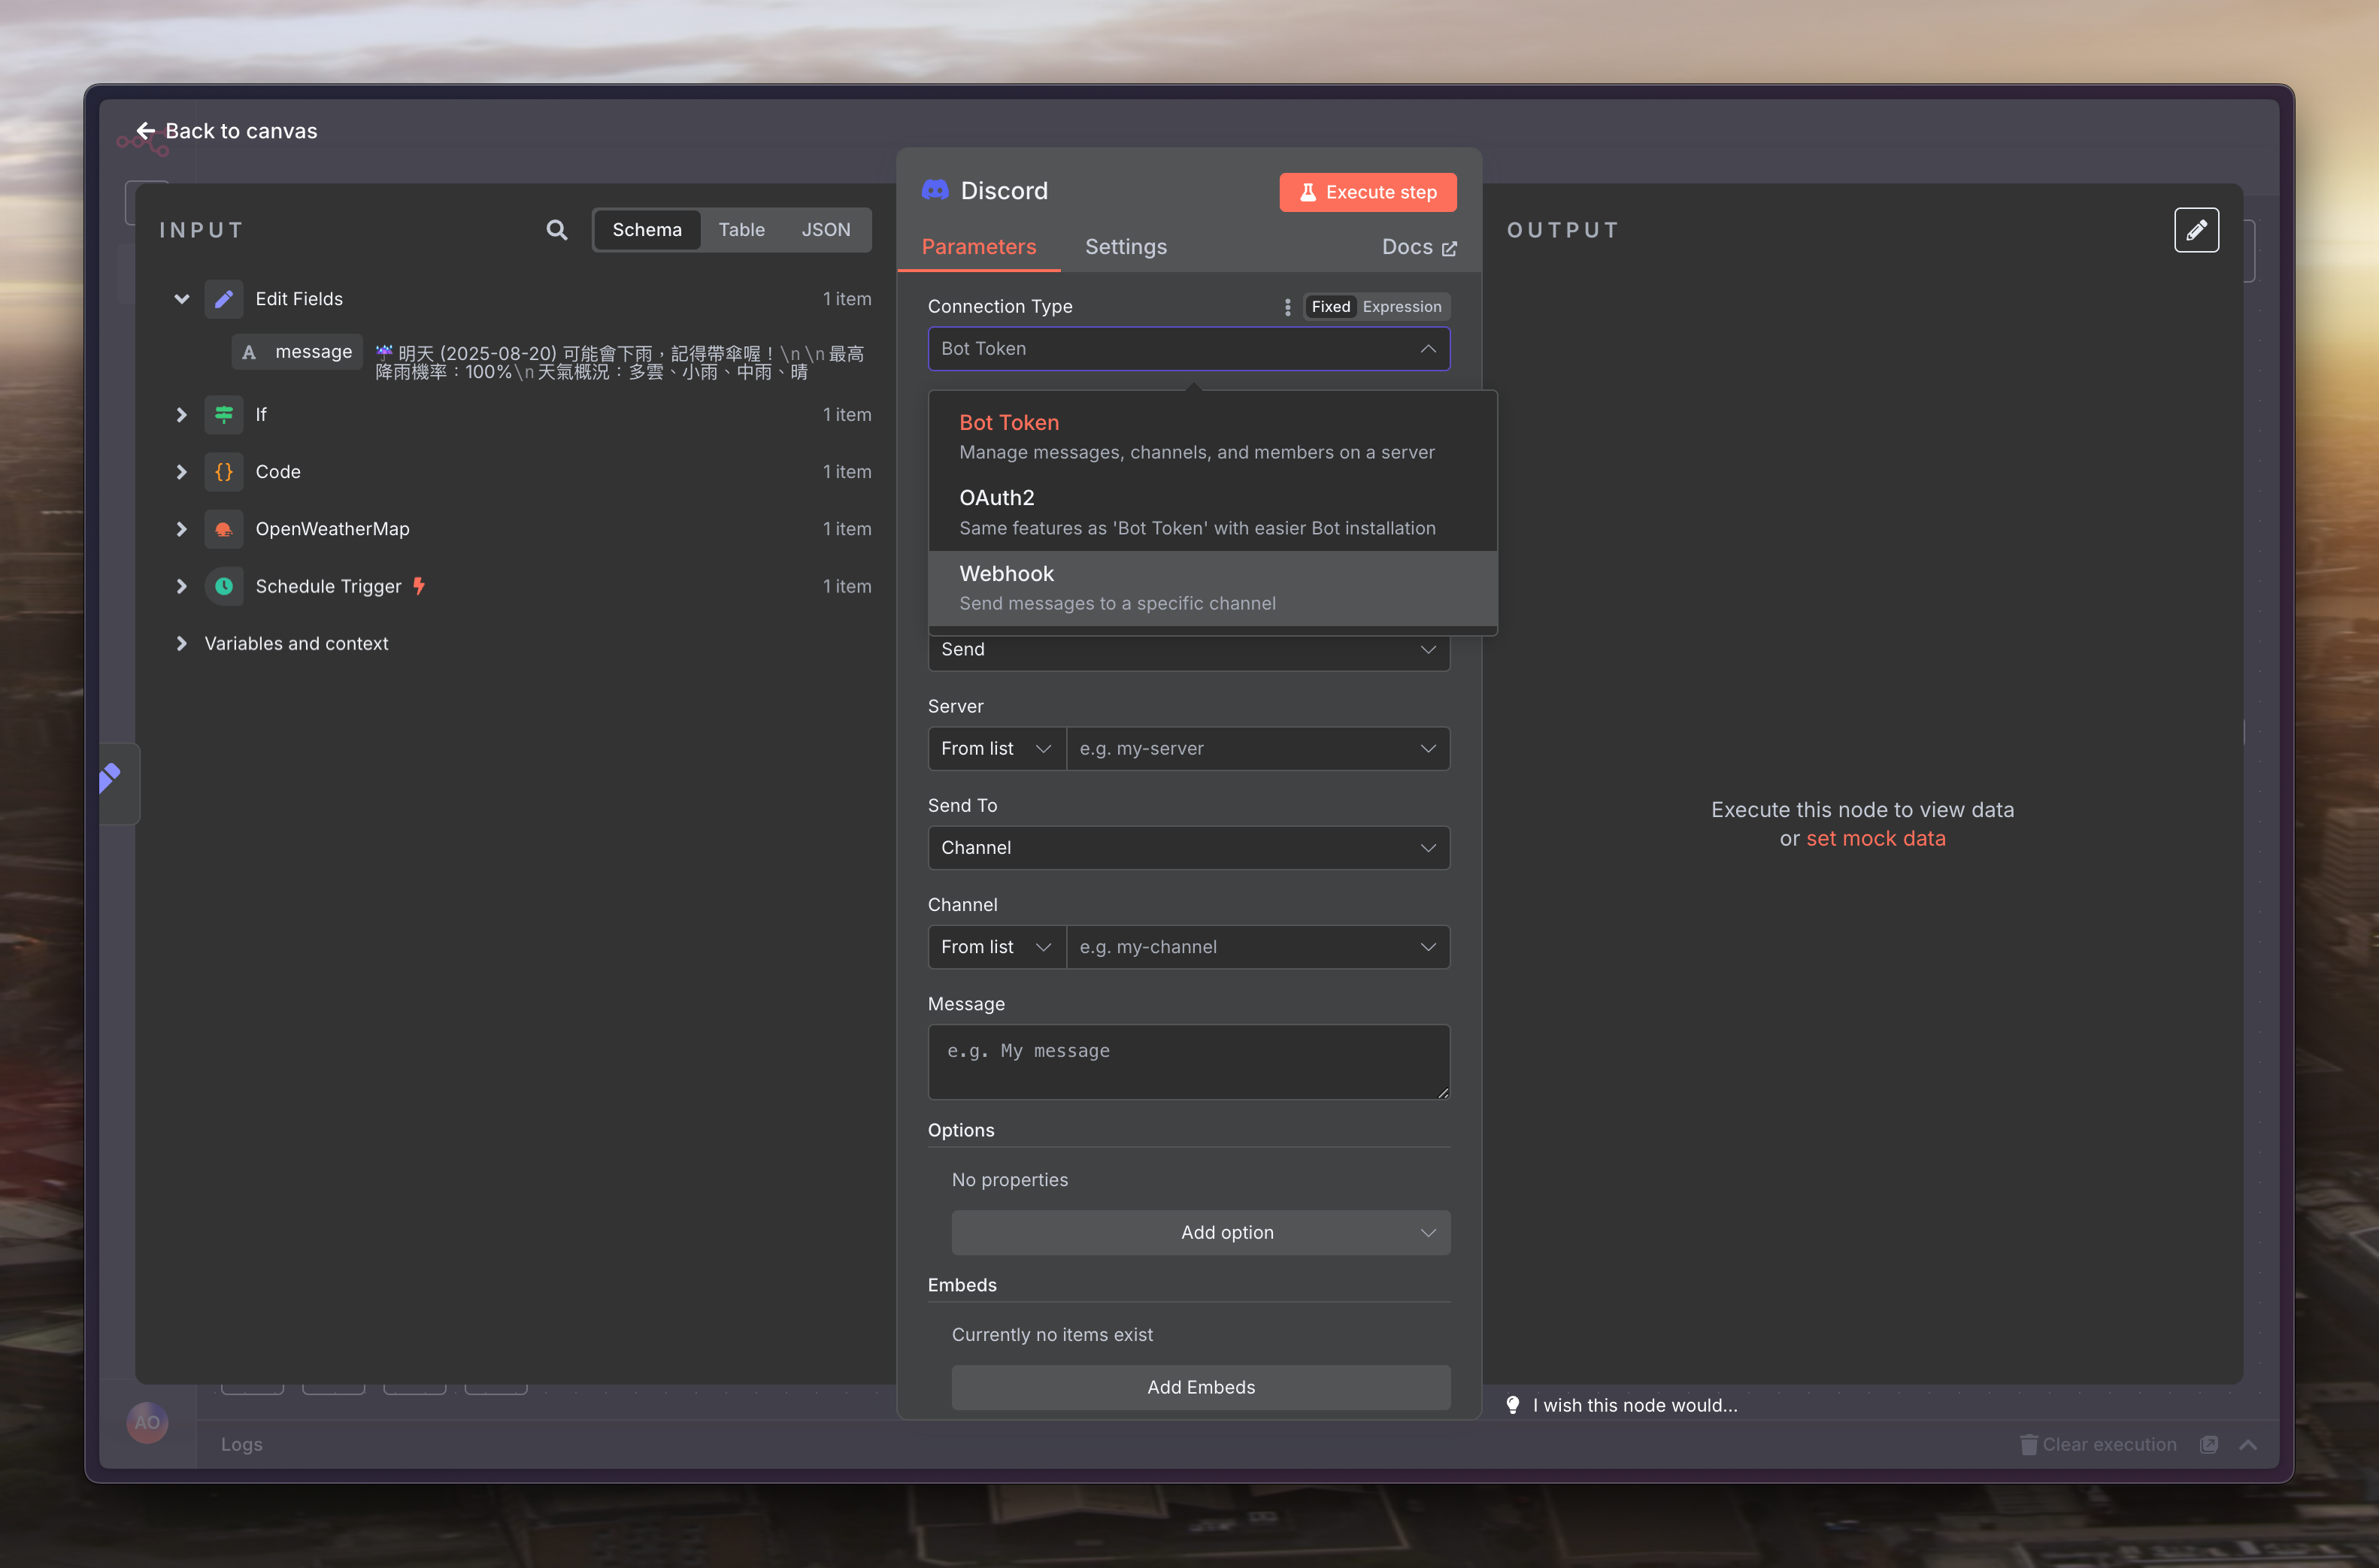
Task: Click the set mock data link
Action: pos(1875,838)
